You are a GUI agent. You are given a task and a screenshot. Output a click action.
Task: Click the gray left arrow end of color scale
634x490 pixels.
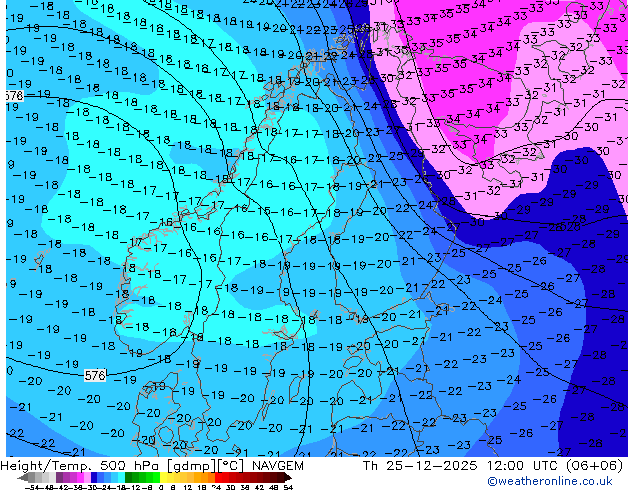[x=23, y=477]
